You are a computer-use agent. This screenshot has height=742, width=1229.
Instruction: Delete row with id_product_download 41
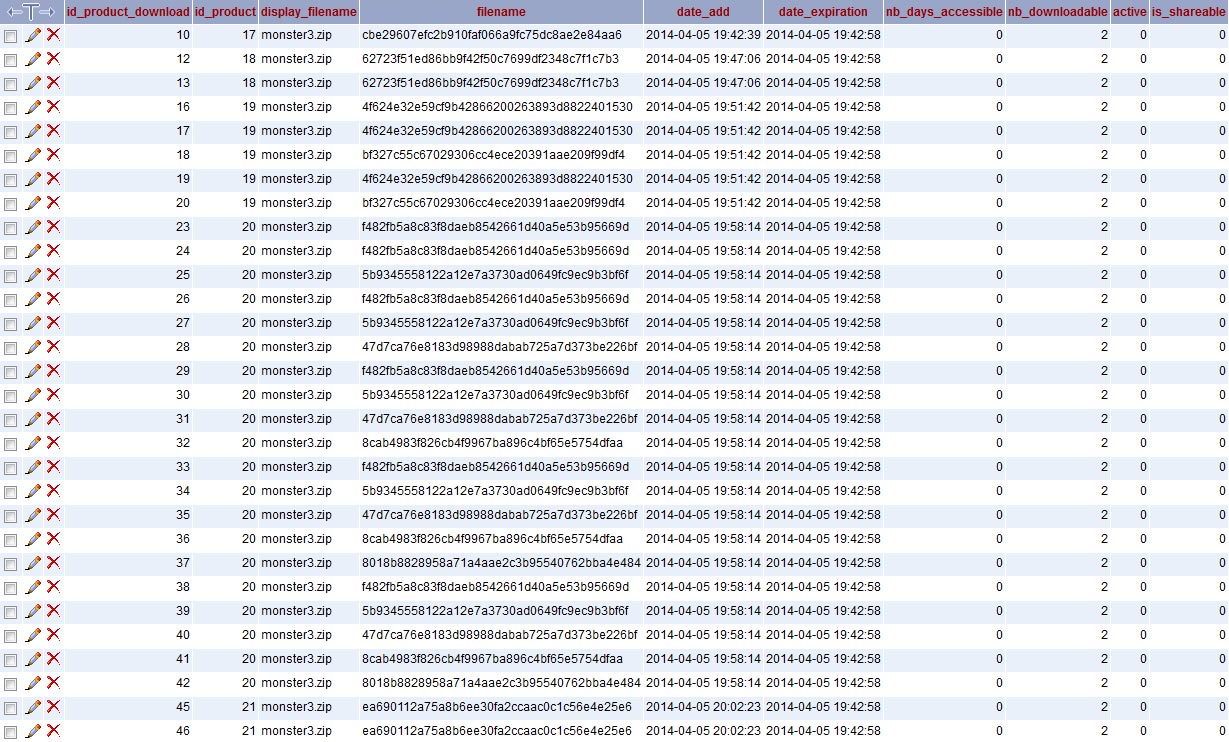(53, 659)
